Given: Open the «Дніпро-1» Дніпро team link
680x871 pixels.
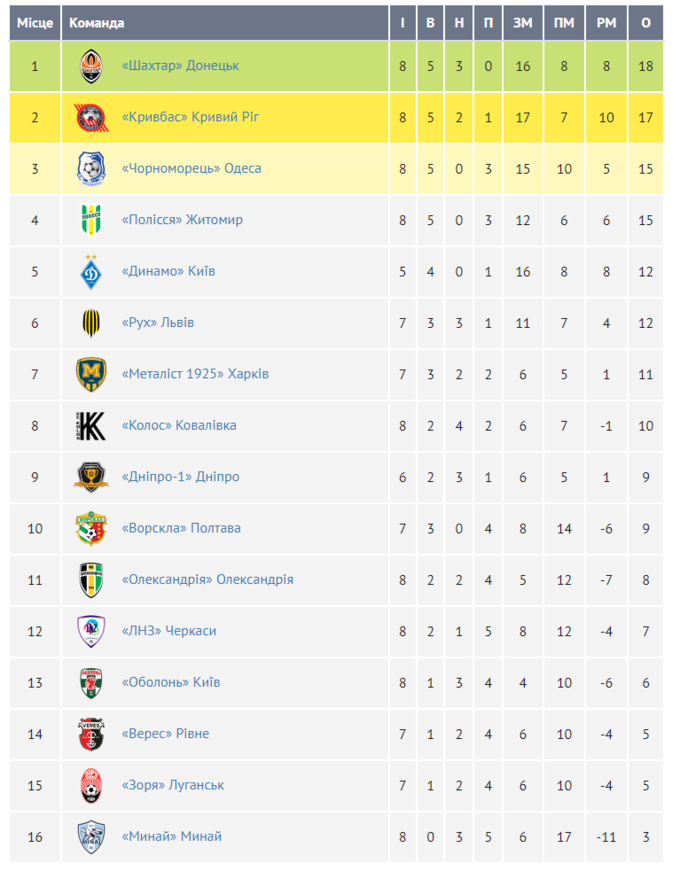Looking at the screenshot, I should click(180, 477).
